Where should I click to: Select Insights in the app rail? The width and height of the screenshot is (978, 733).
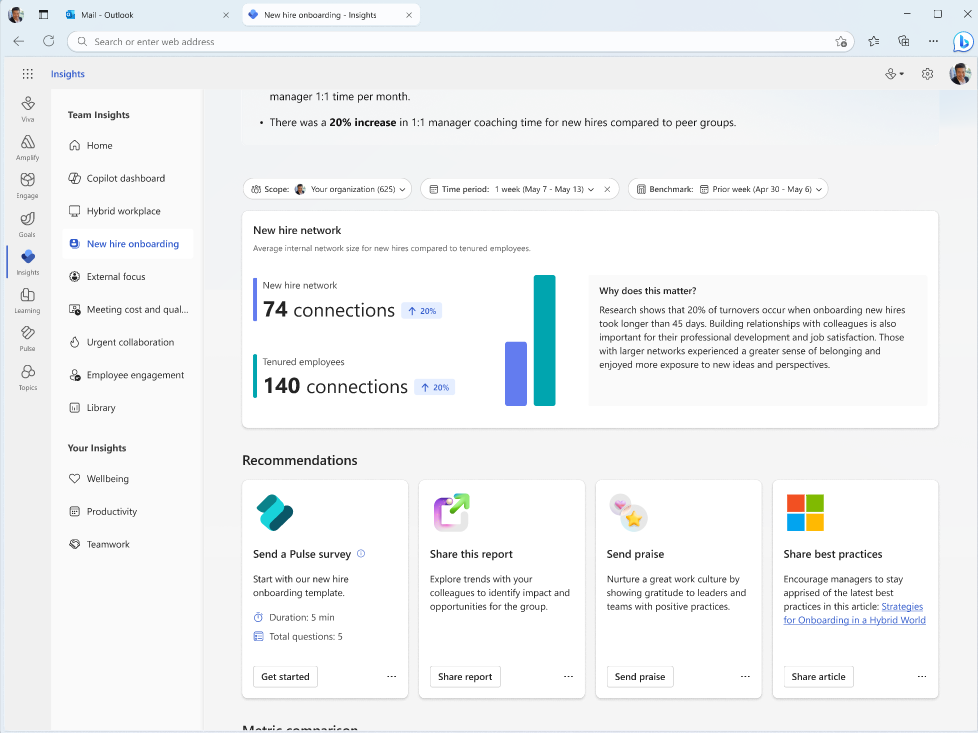[27, 263]
